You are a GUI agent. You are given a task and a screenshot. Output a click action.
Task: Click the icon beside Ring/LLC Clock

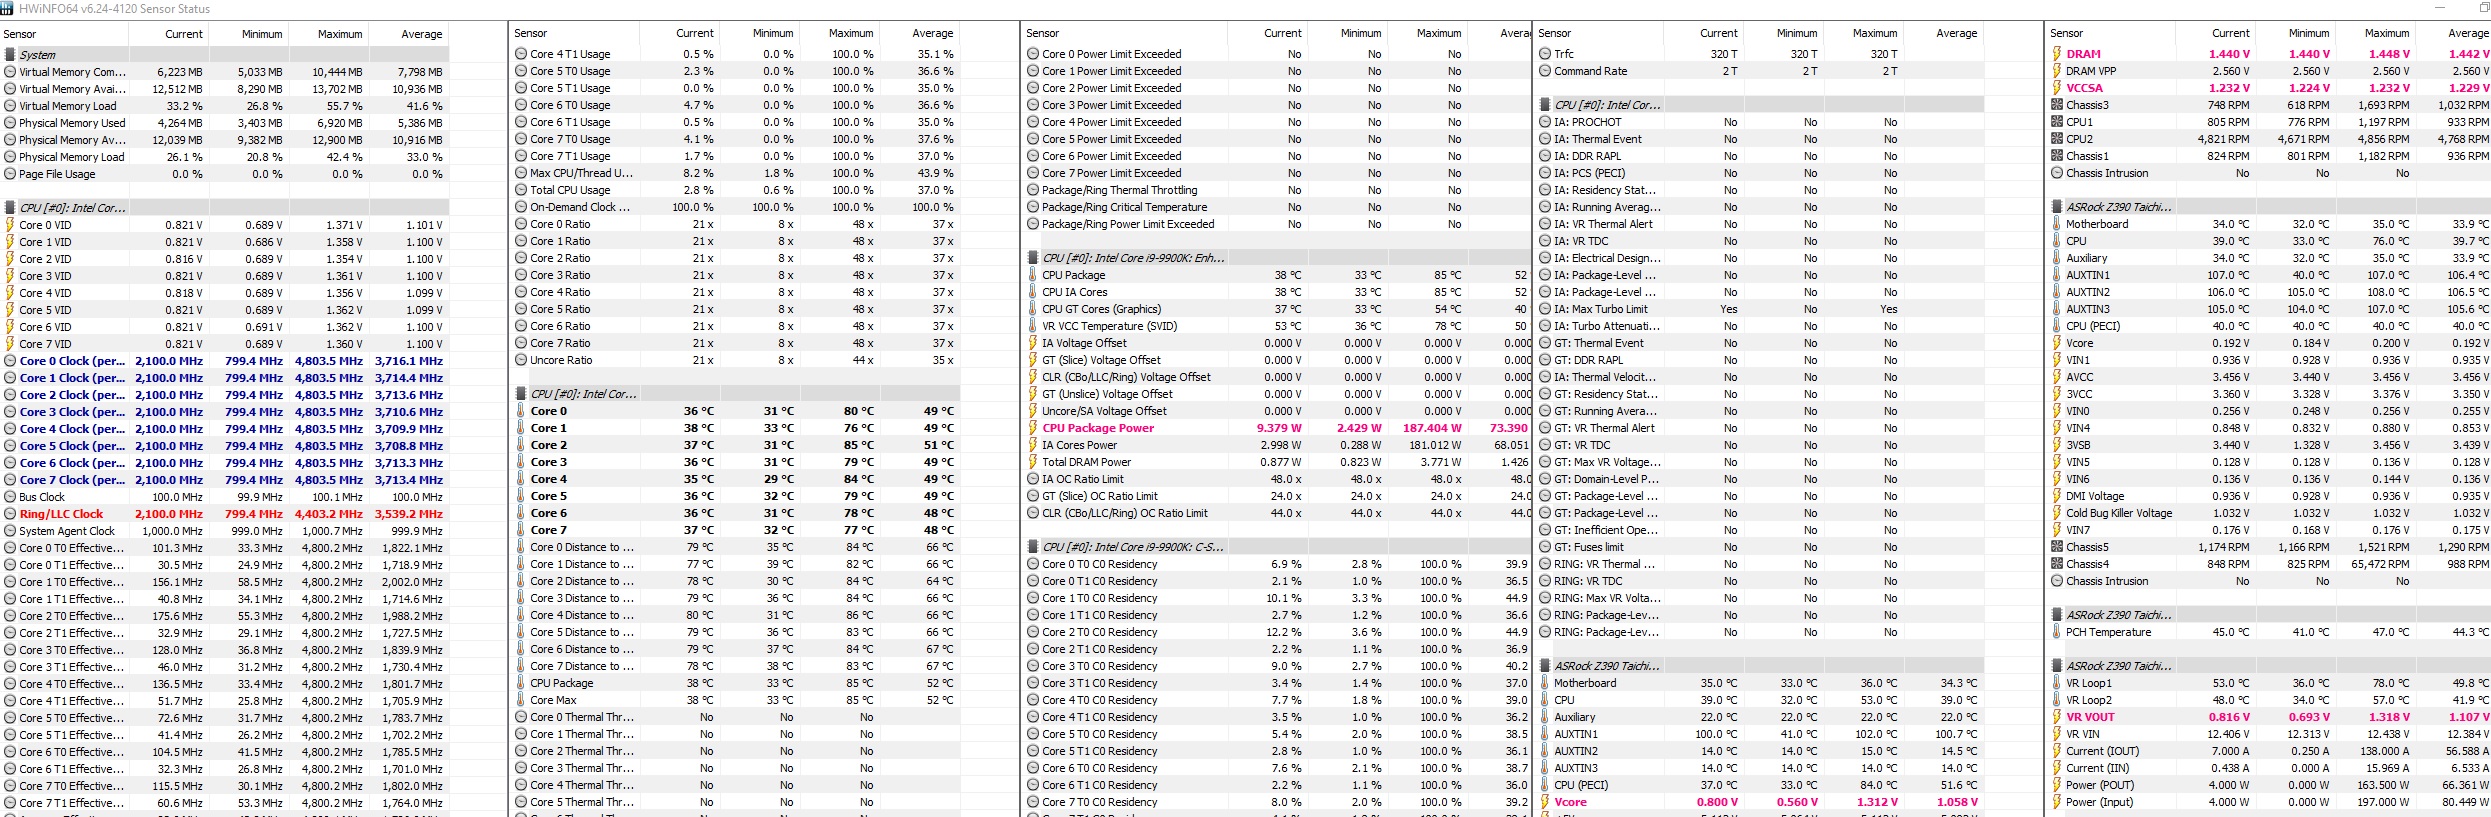click(10, 514)
